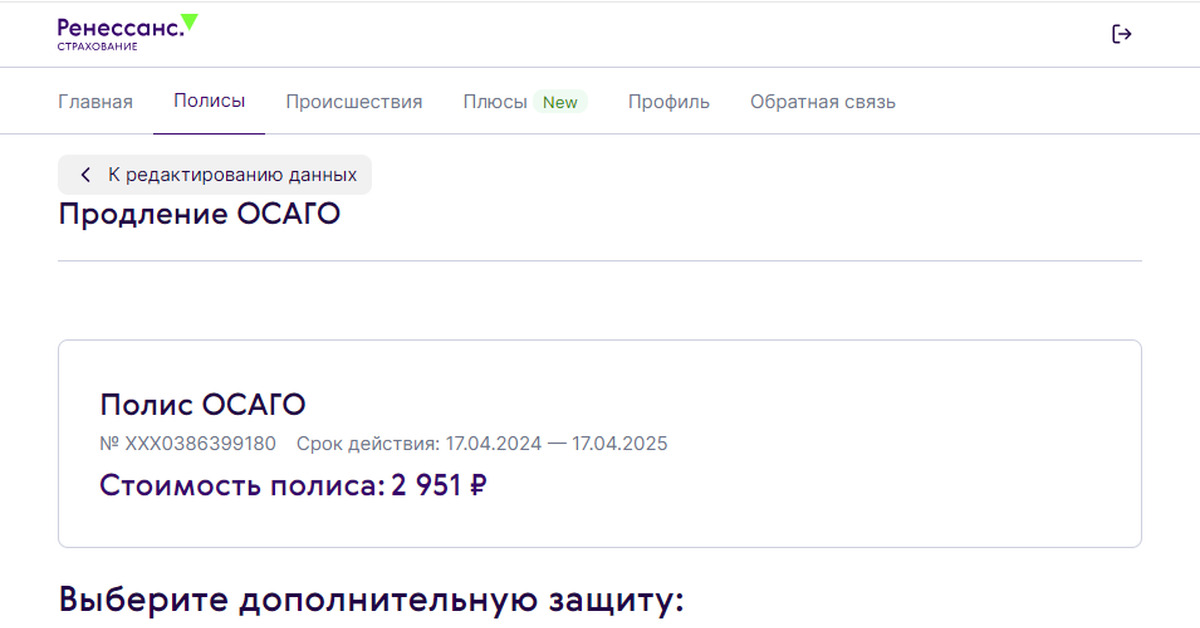The height and width of the screenshot is (628, 1200).
Task: Click the Продление ОСАГО heading
Action: [199, 214]
